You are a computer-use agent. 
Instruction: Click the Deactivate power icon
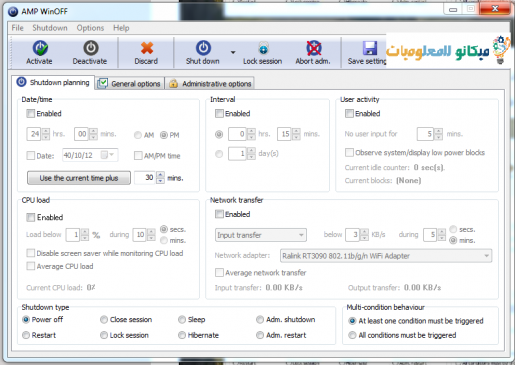coord(90,48)
